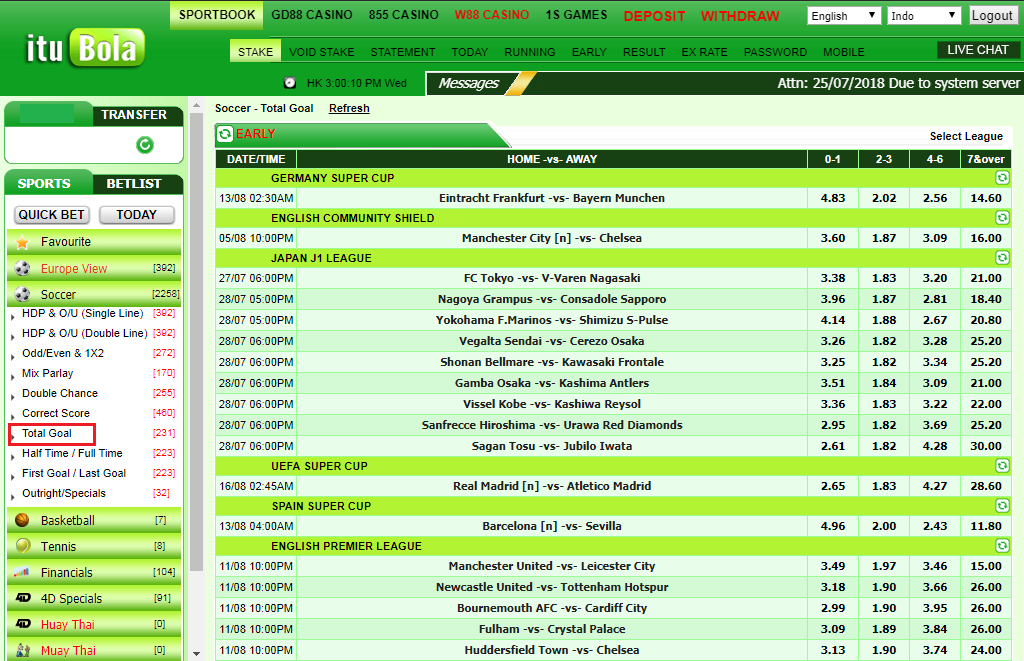The height and width of the screenshot is (661, 1024).
Task: Click the Favourite star icon
Action: click(22, 242)
